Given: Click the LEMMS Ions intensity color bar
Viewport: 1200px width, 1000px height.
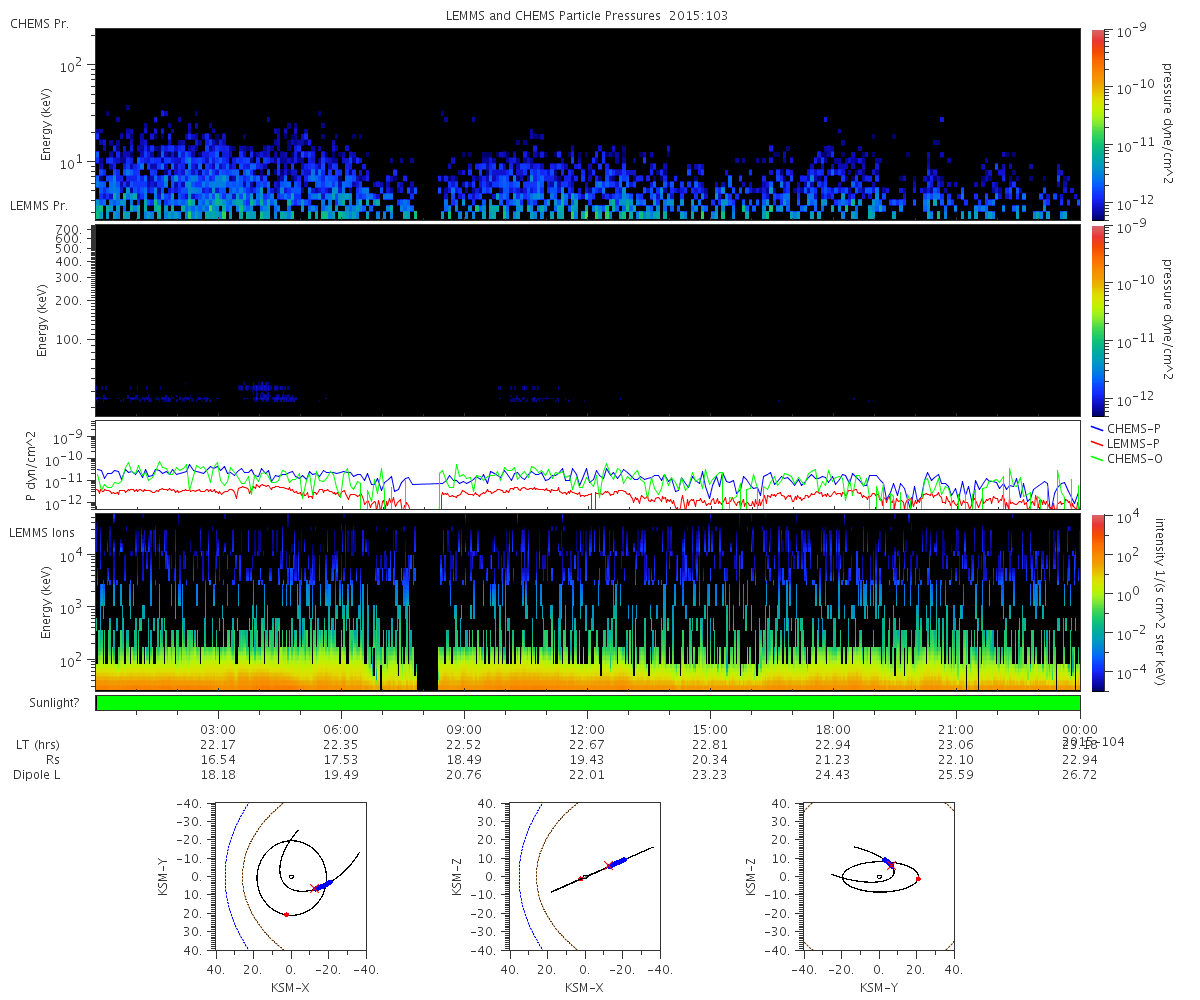Looking at the screenshot, I should [1097, 603].
